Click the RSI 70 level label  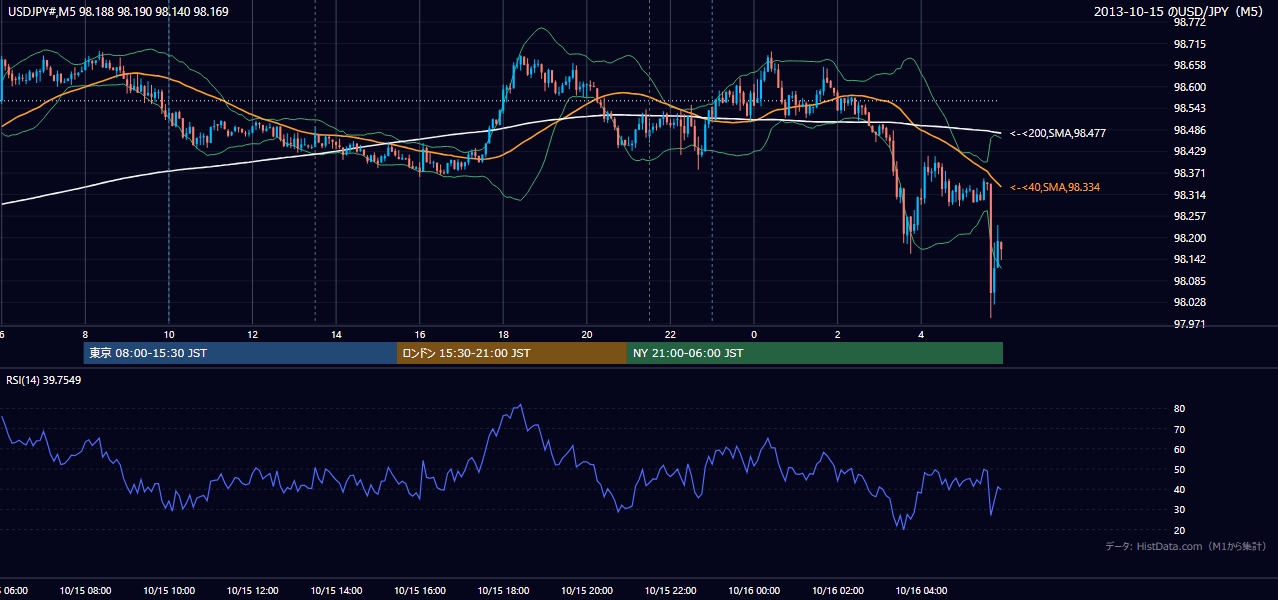(x=1179, y=429)
